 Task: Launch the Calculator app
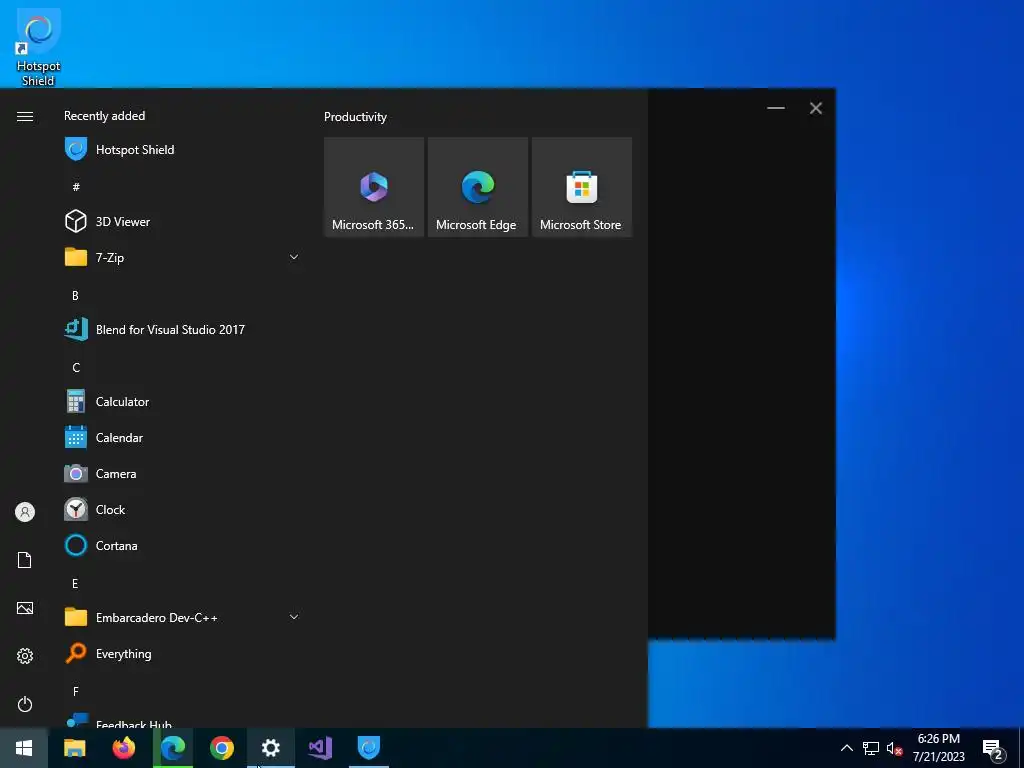[x=182, y=402]
